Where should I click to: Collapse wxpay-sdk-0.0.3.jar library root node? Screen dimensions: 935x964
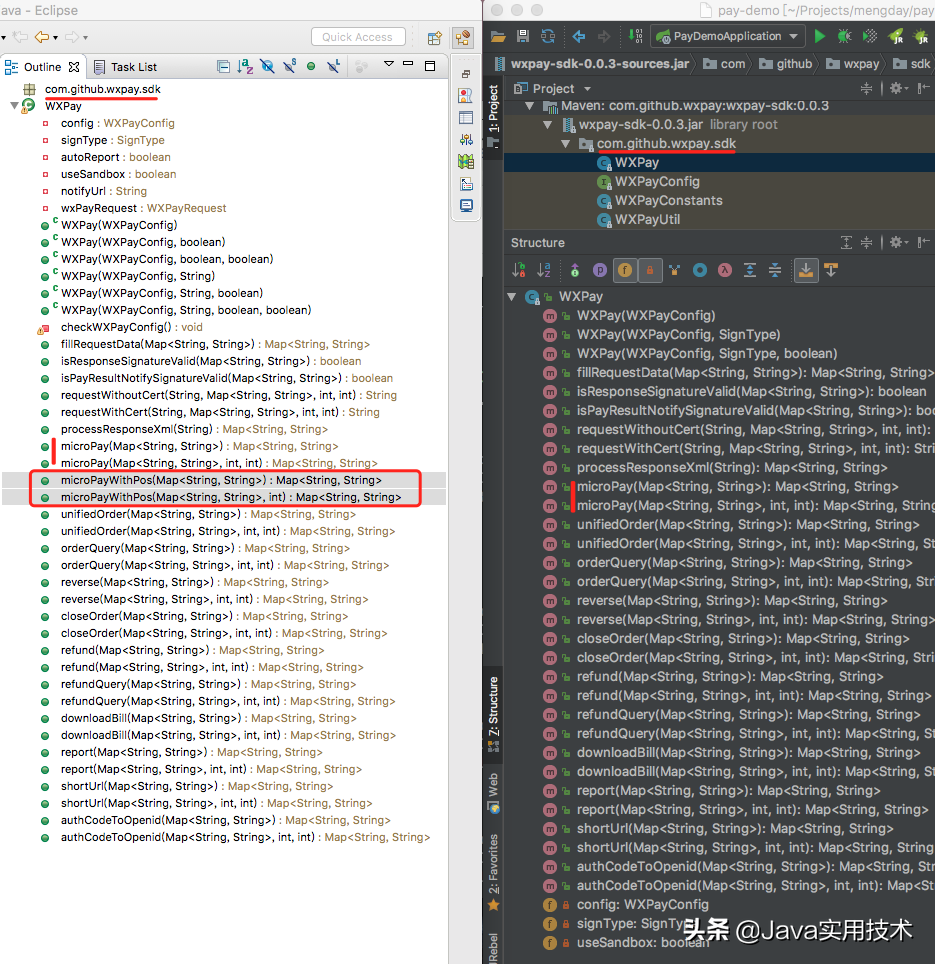coord(548,125)
